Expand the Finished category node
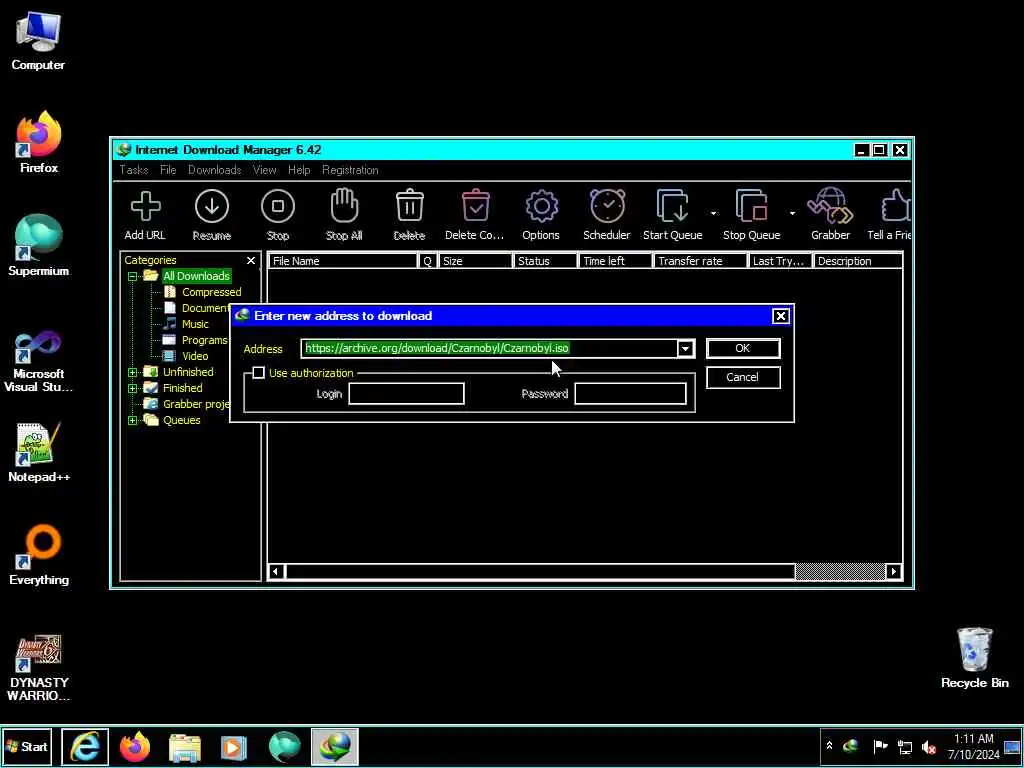This screenshot has width=1024, height=768. 133,388
